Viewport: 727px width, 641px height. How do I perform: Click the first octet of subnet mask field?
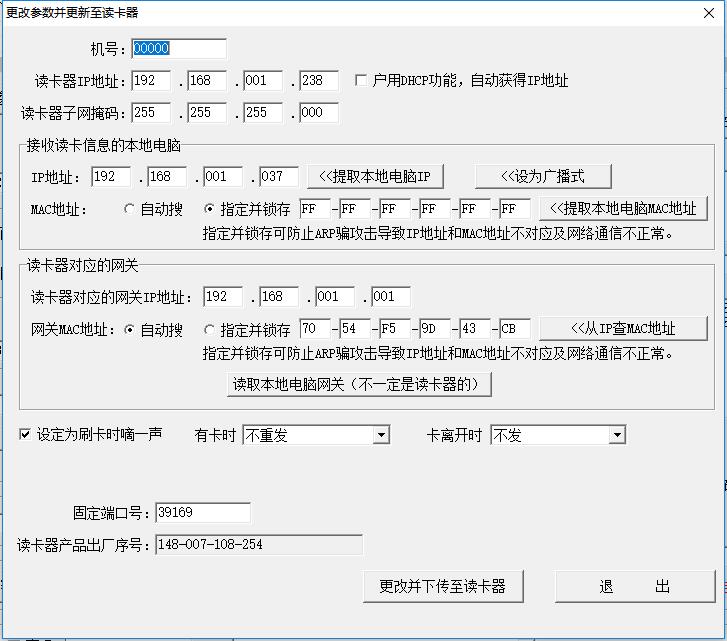(151, 112)
